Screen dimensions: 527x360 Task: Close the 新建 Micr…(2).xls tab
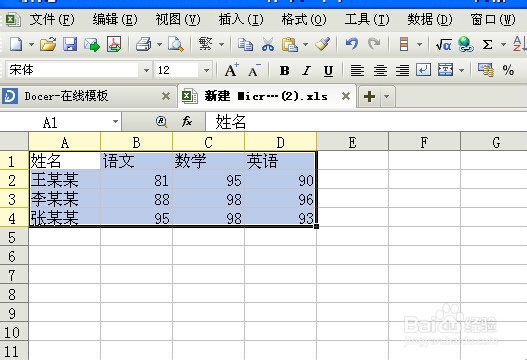(x=346, y=96)
